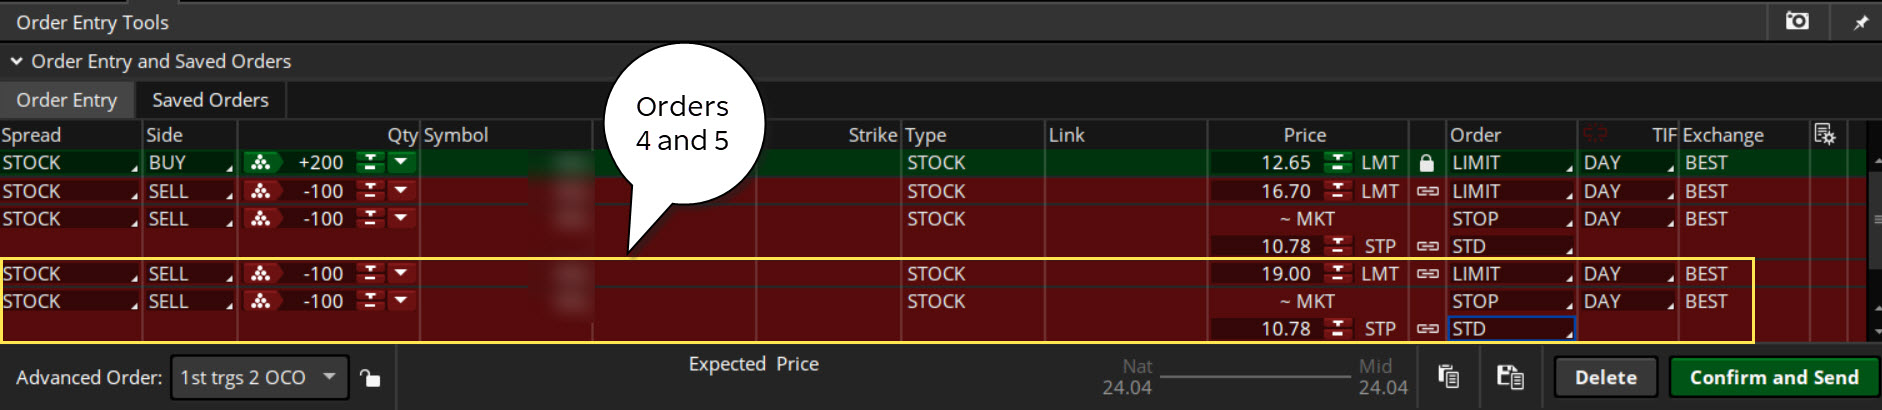Click the paste order icon beside Delete
1882x410 pixels.
coord(1510,377)
